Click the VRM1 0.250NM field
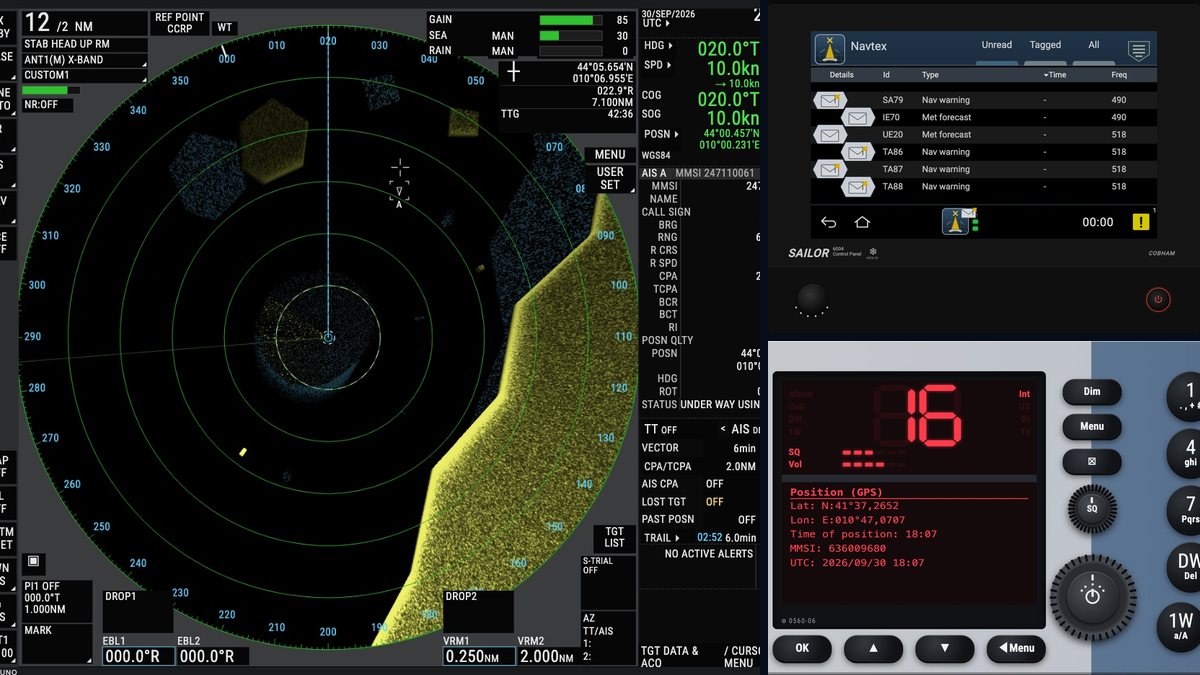 (x=480, y=656)
